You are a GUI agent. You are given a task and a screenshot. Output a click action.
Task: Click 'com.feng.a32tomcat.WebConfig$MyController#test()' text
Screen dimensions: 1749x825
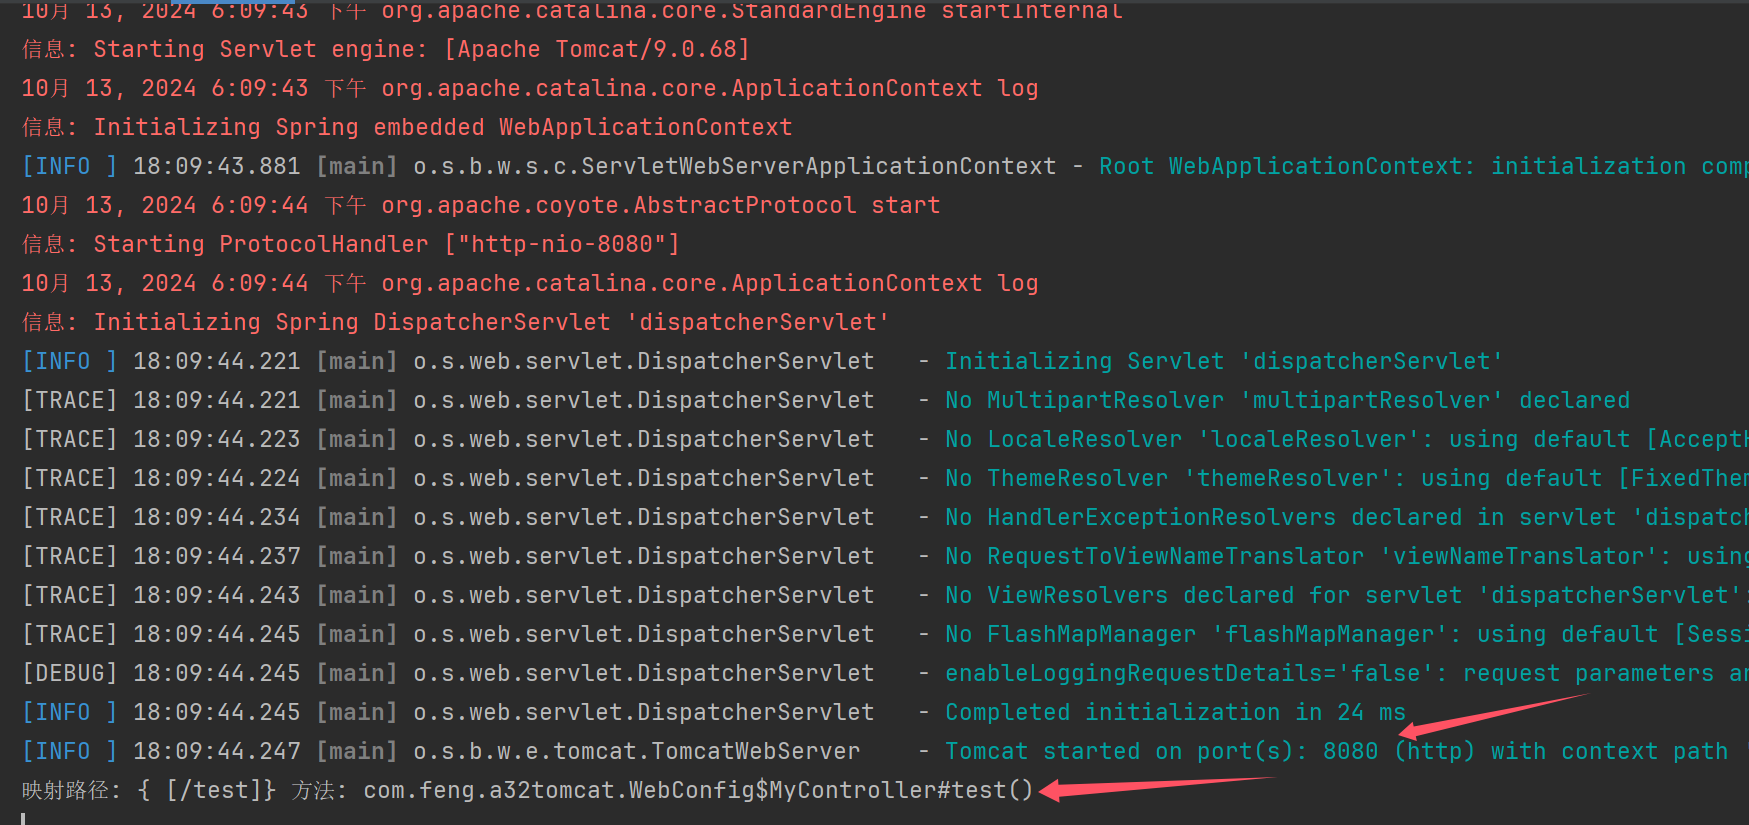pos(698,790)
